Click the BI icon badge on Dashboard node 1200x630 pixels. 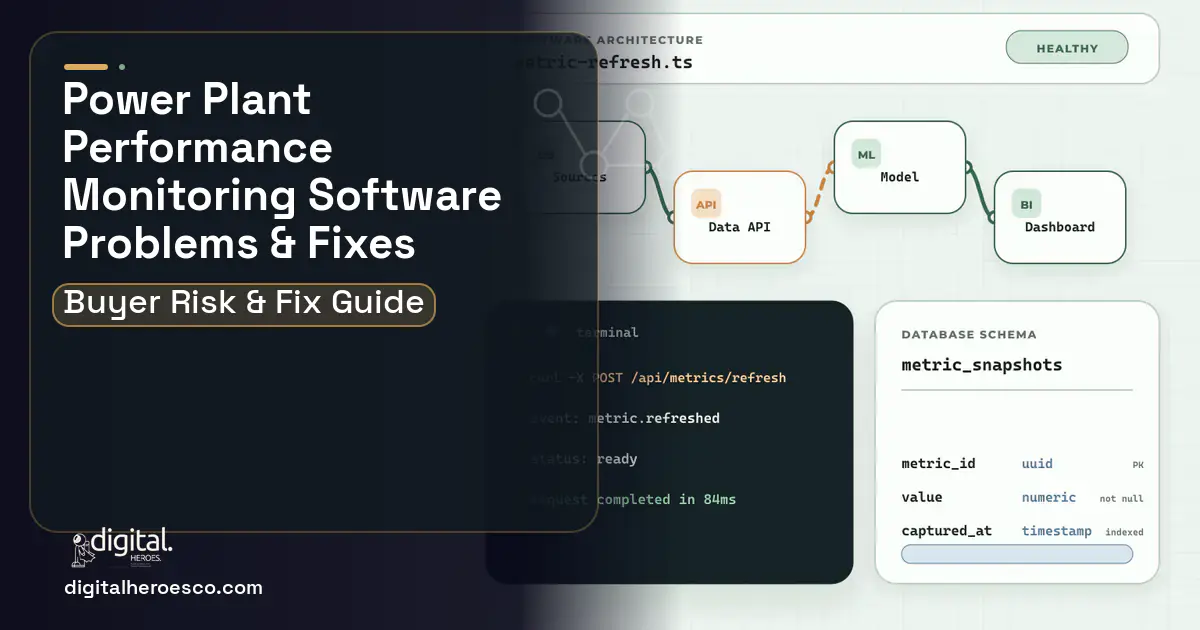pos(1026,204)
